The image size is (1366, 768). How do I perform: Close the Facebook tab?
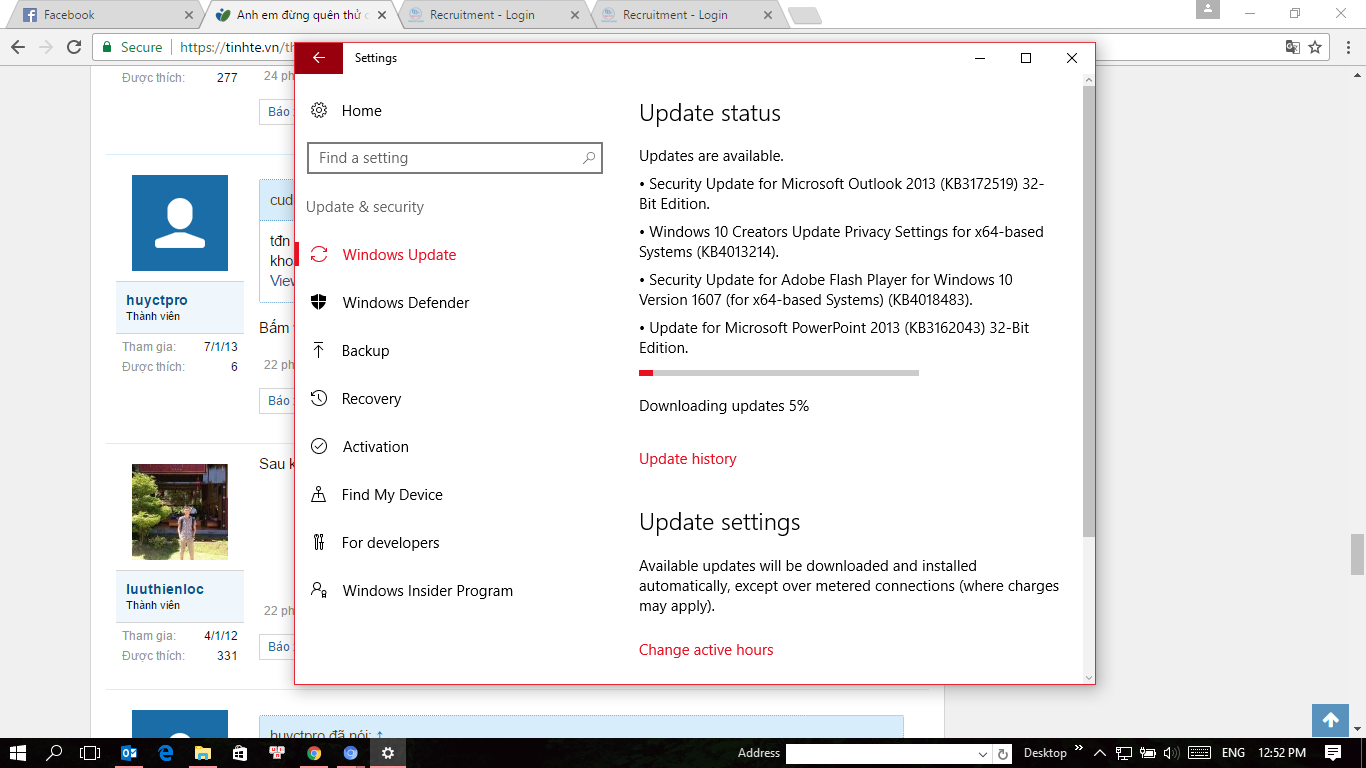click(190, 15)
